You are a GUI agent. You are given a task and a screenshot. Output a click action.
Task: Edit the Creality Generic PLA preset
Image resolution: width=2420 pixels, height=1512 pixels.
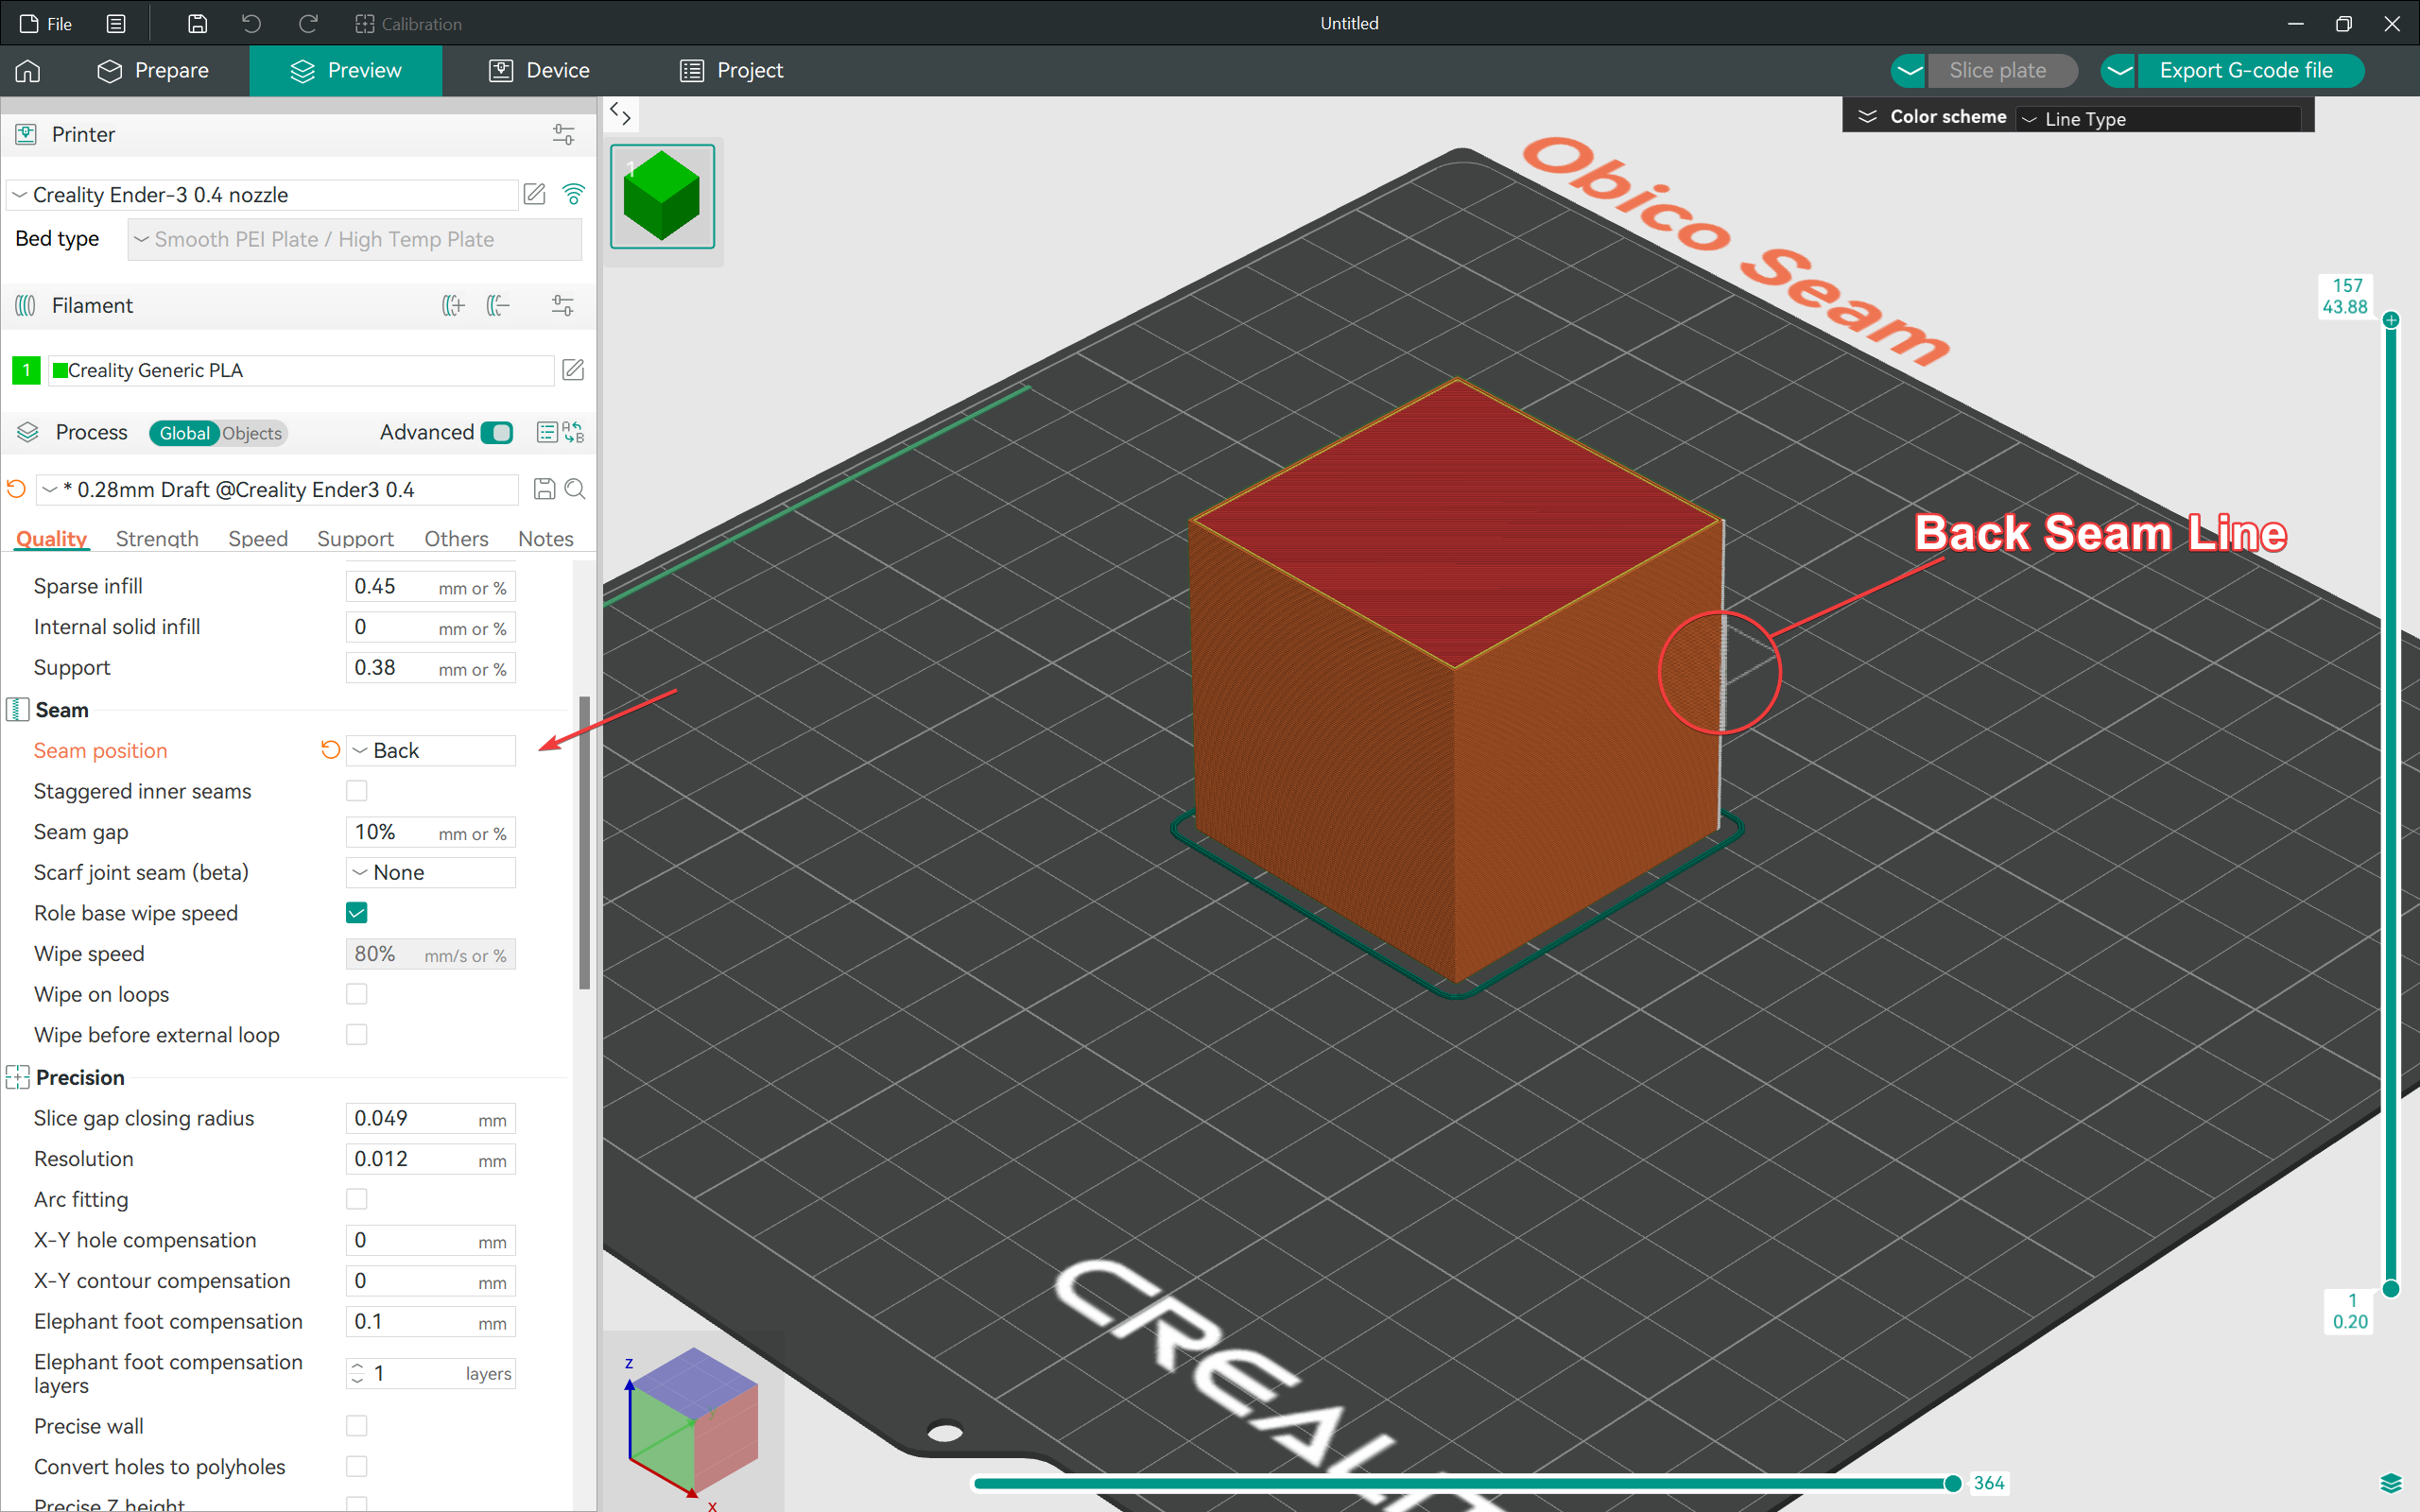coord(573,370)
